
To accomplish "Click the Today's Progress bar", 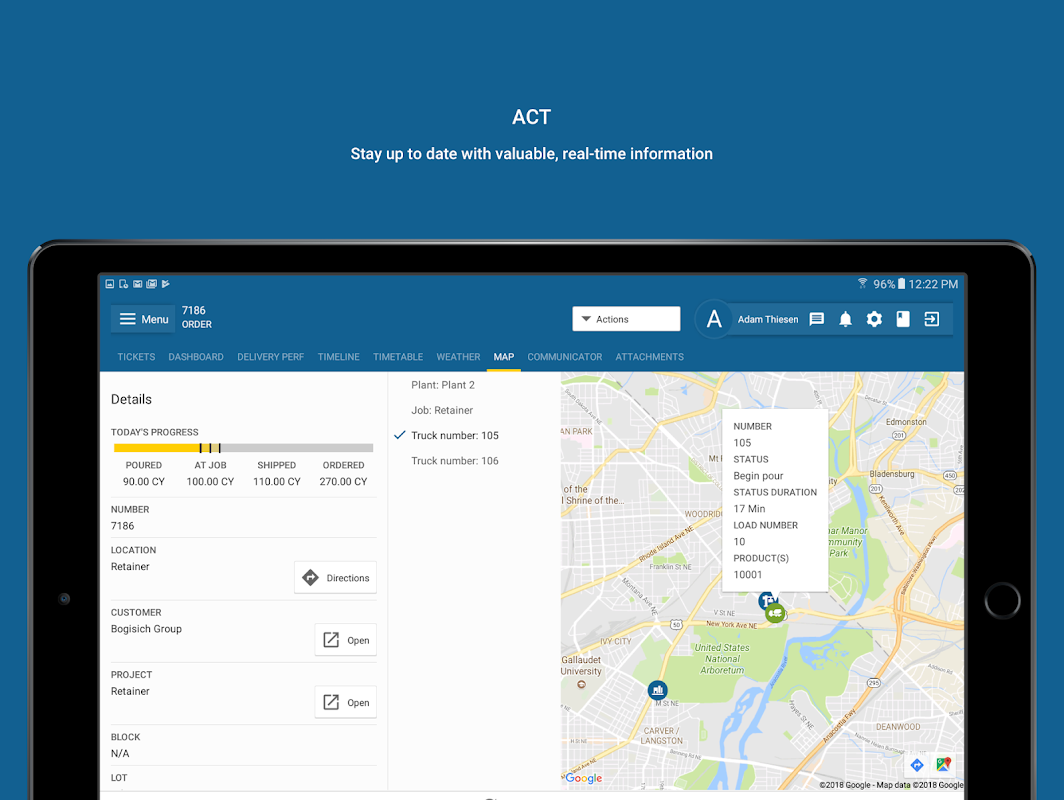I will [x=243, y=448].
